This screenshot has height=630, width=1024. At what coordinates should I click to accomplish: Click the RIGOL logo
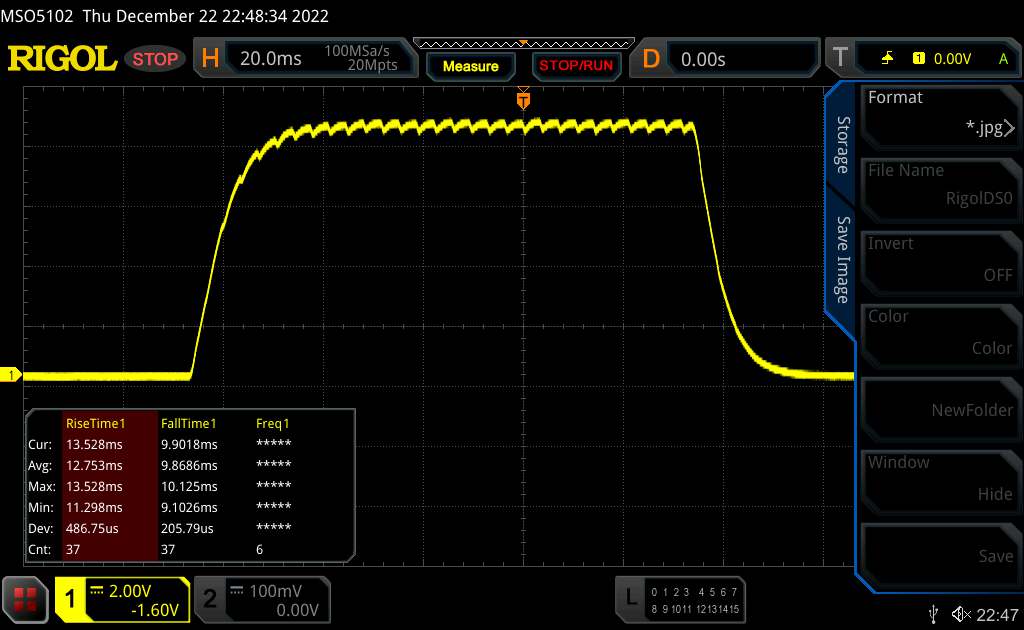click(x=62, y=59)
